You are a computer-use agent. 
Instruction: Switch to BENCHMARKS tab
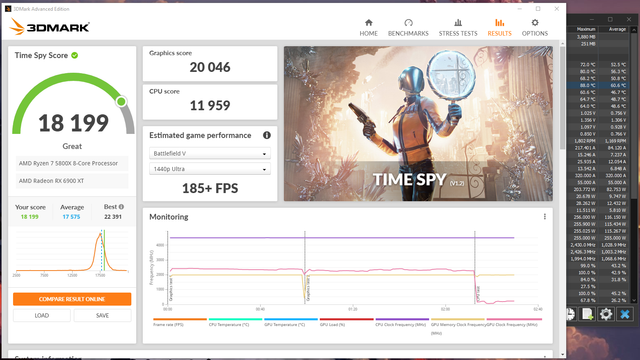point(408,28)
